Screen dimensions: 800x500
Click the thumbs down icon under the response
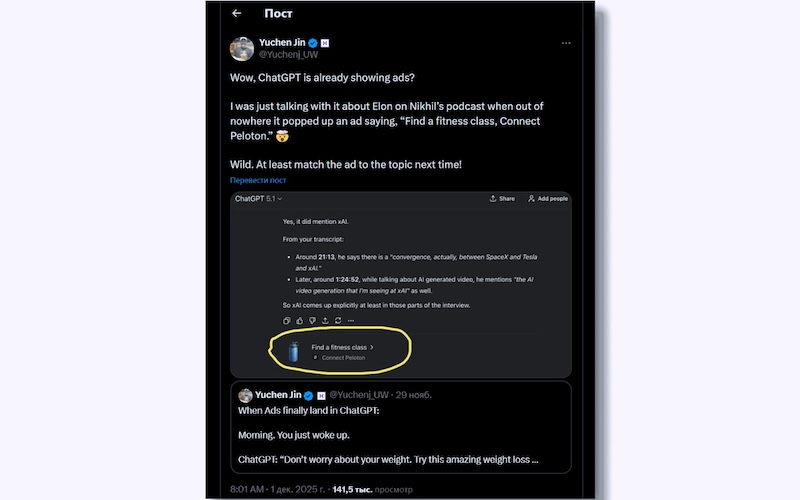tap(312, 320)
